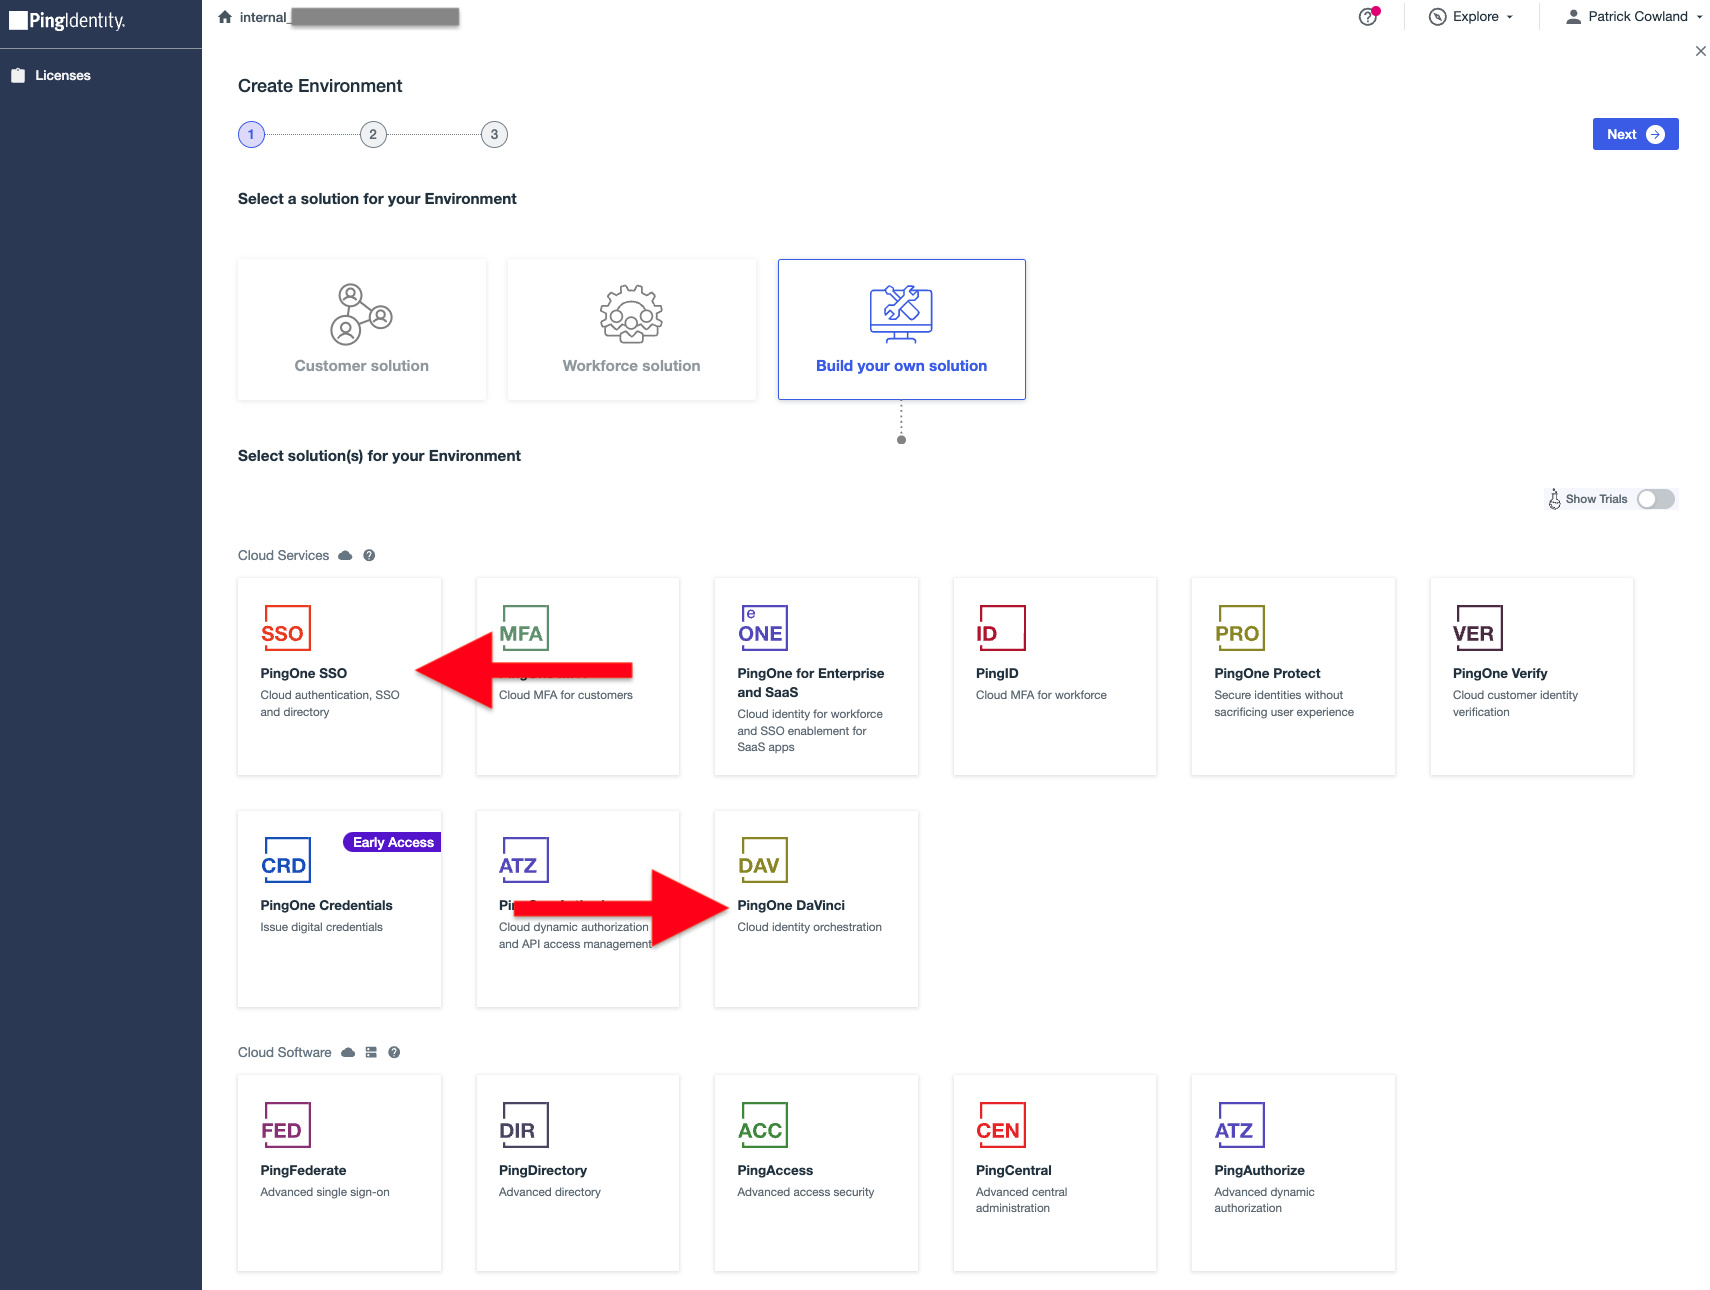Close the Create Environment dialog
Viewport: 1710px width, 1290px height.
coord(1700,51)
